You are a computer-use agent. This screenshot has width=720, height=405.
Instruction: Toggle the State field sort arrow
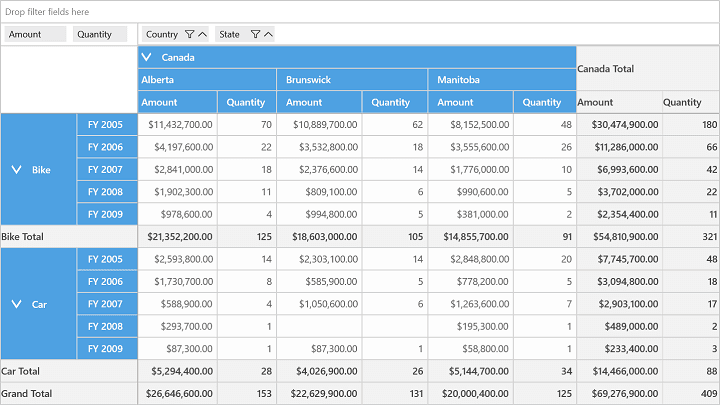tap(269, 34)
